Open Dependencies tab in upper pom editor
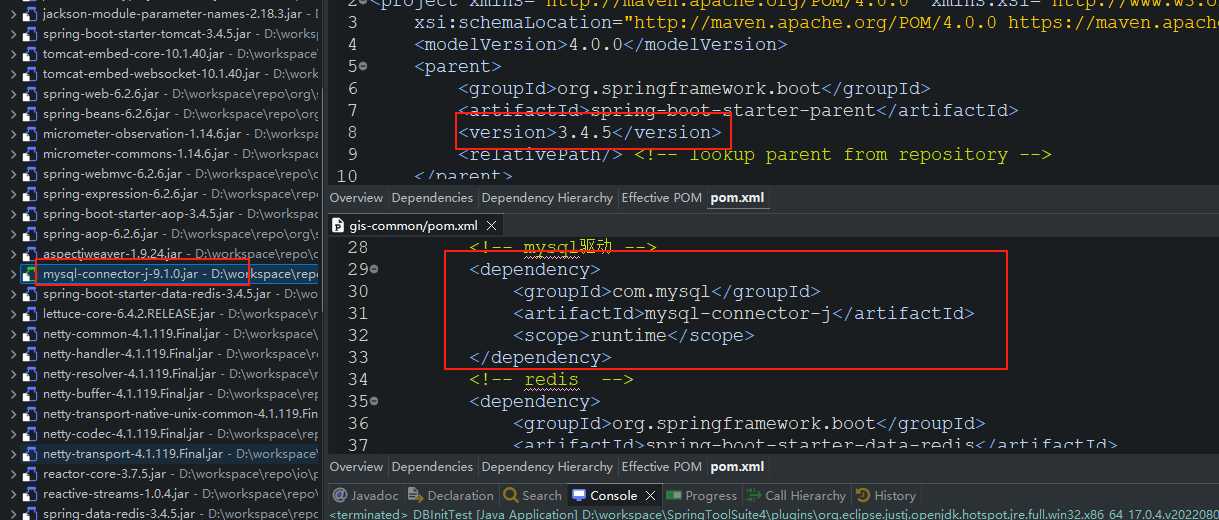The width and height of the screenshot is (1219, 520). point(432,198)
